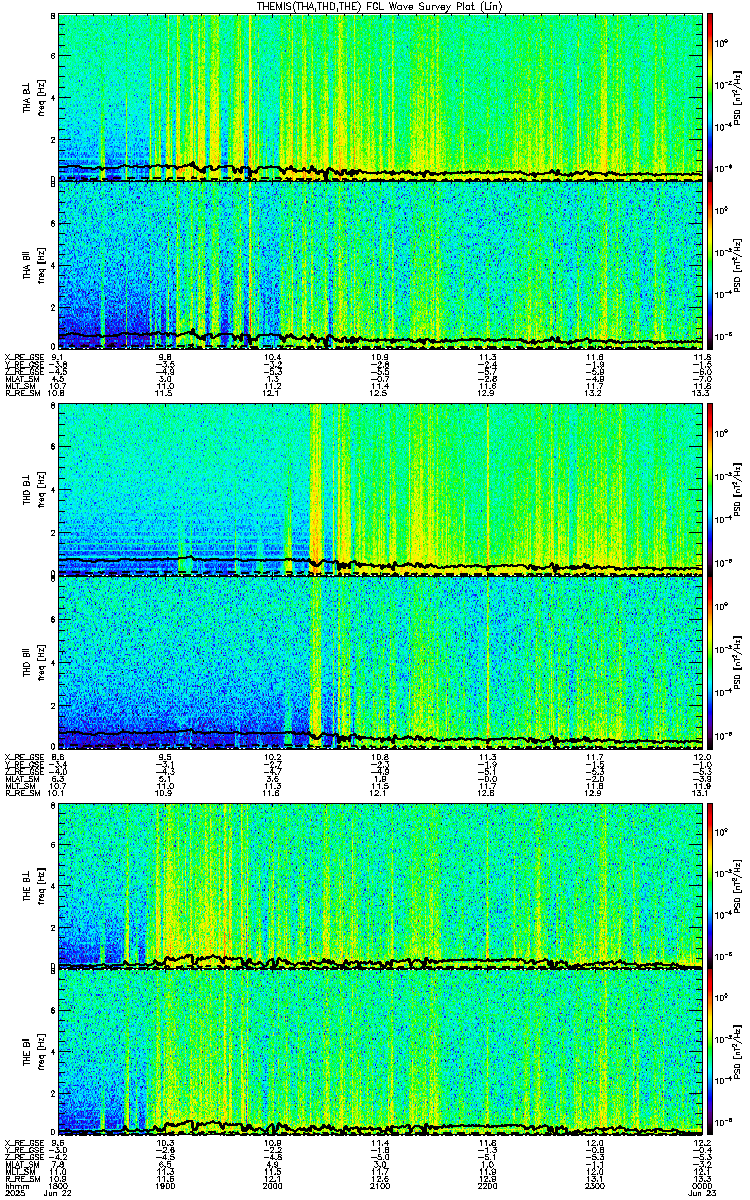Click the PSD [nT²/Hz] label of the bottom color bar
This screenshot has width=750, height=1200.
[x=736, y=1053]
